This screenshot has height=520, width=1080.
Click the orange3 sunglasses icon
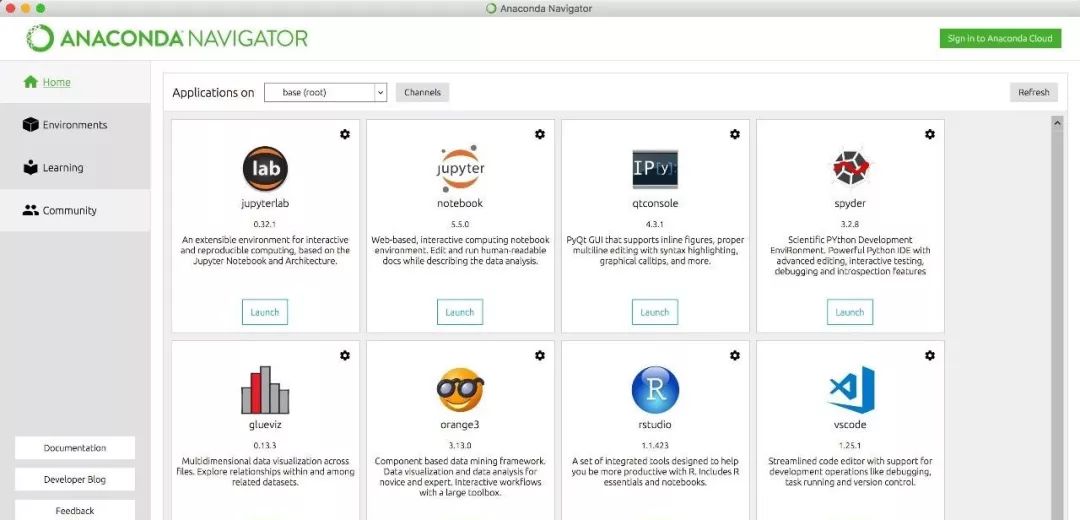[x=460, y=390]
